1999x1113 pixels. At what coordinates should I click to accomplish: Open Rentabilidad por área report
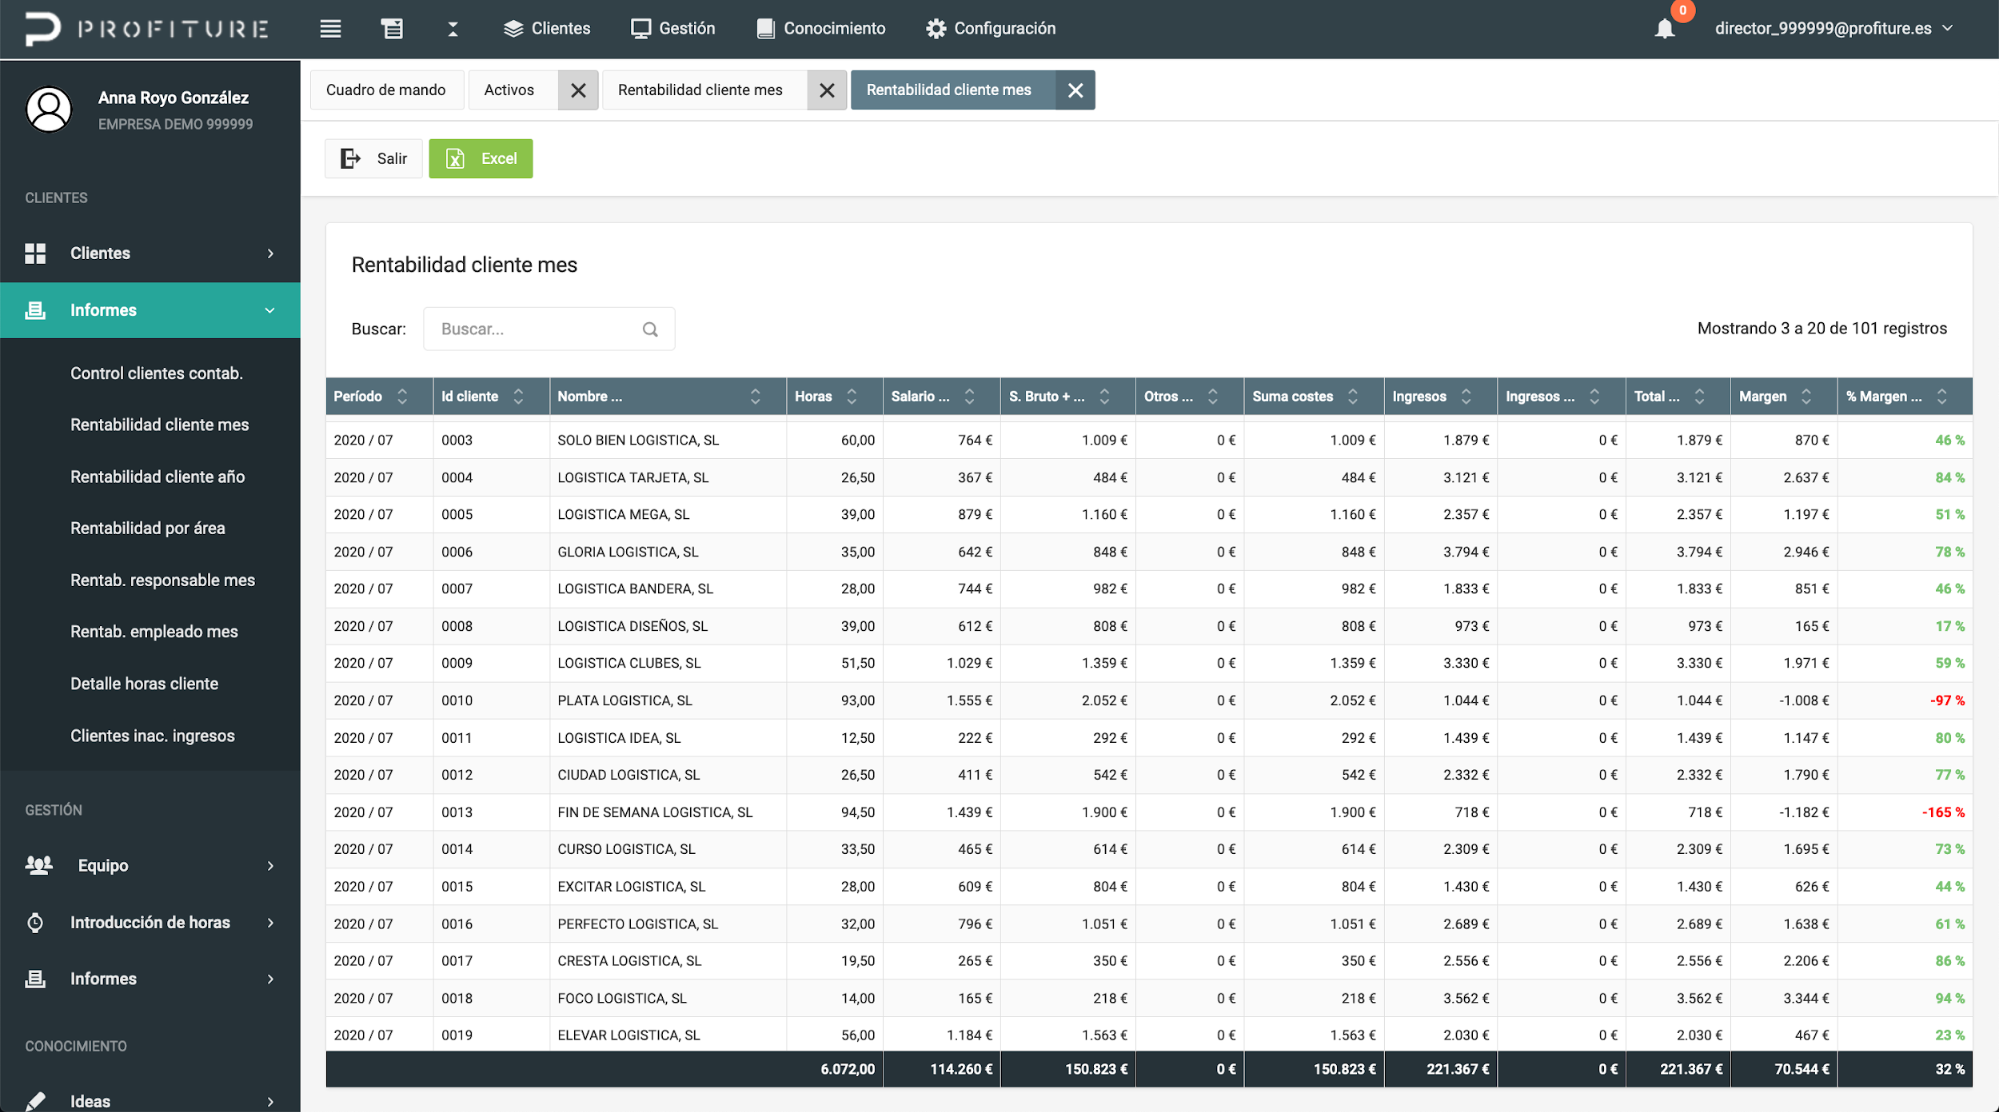(x=148, y=528)
